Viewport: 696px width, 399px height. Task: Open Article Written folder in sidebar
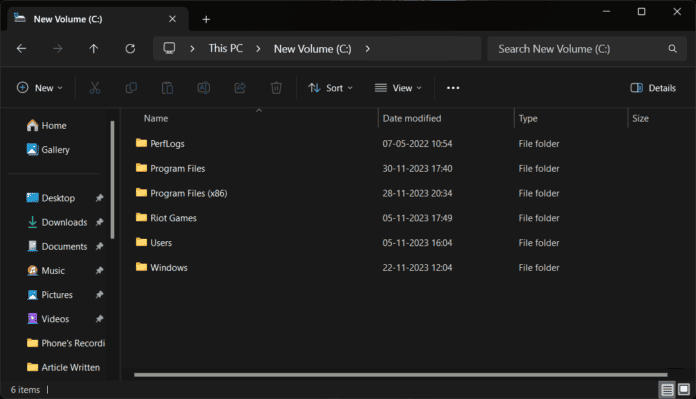(63, 367)
